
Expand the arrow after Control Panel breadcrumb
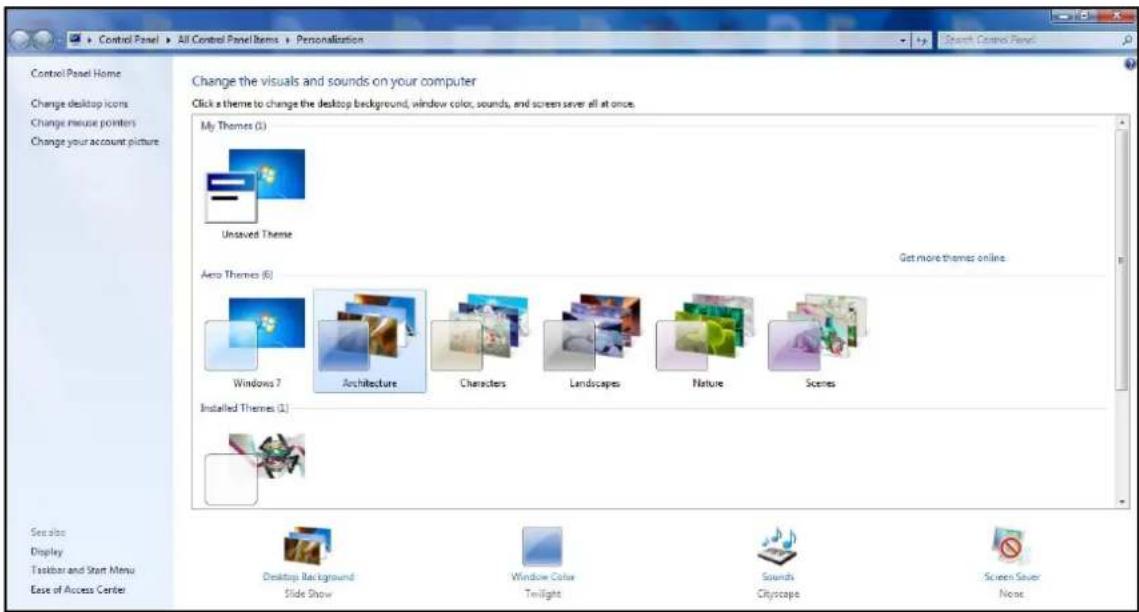point(168,40)
